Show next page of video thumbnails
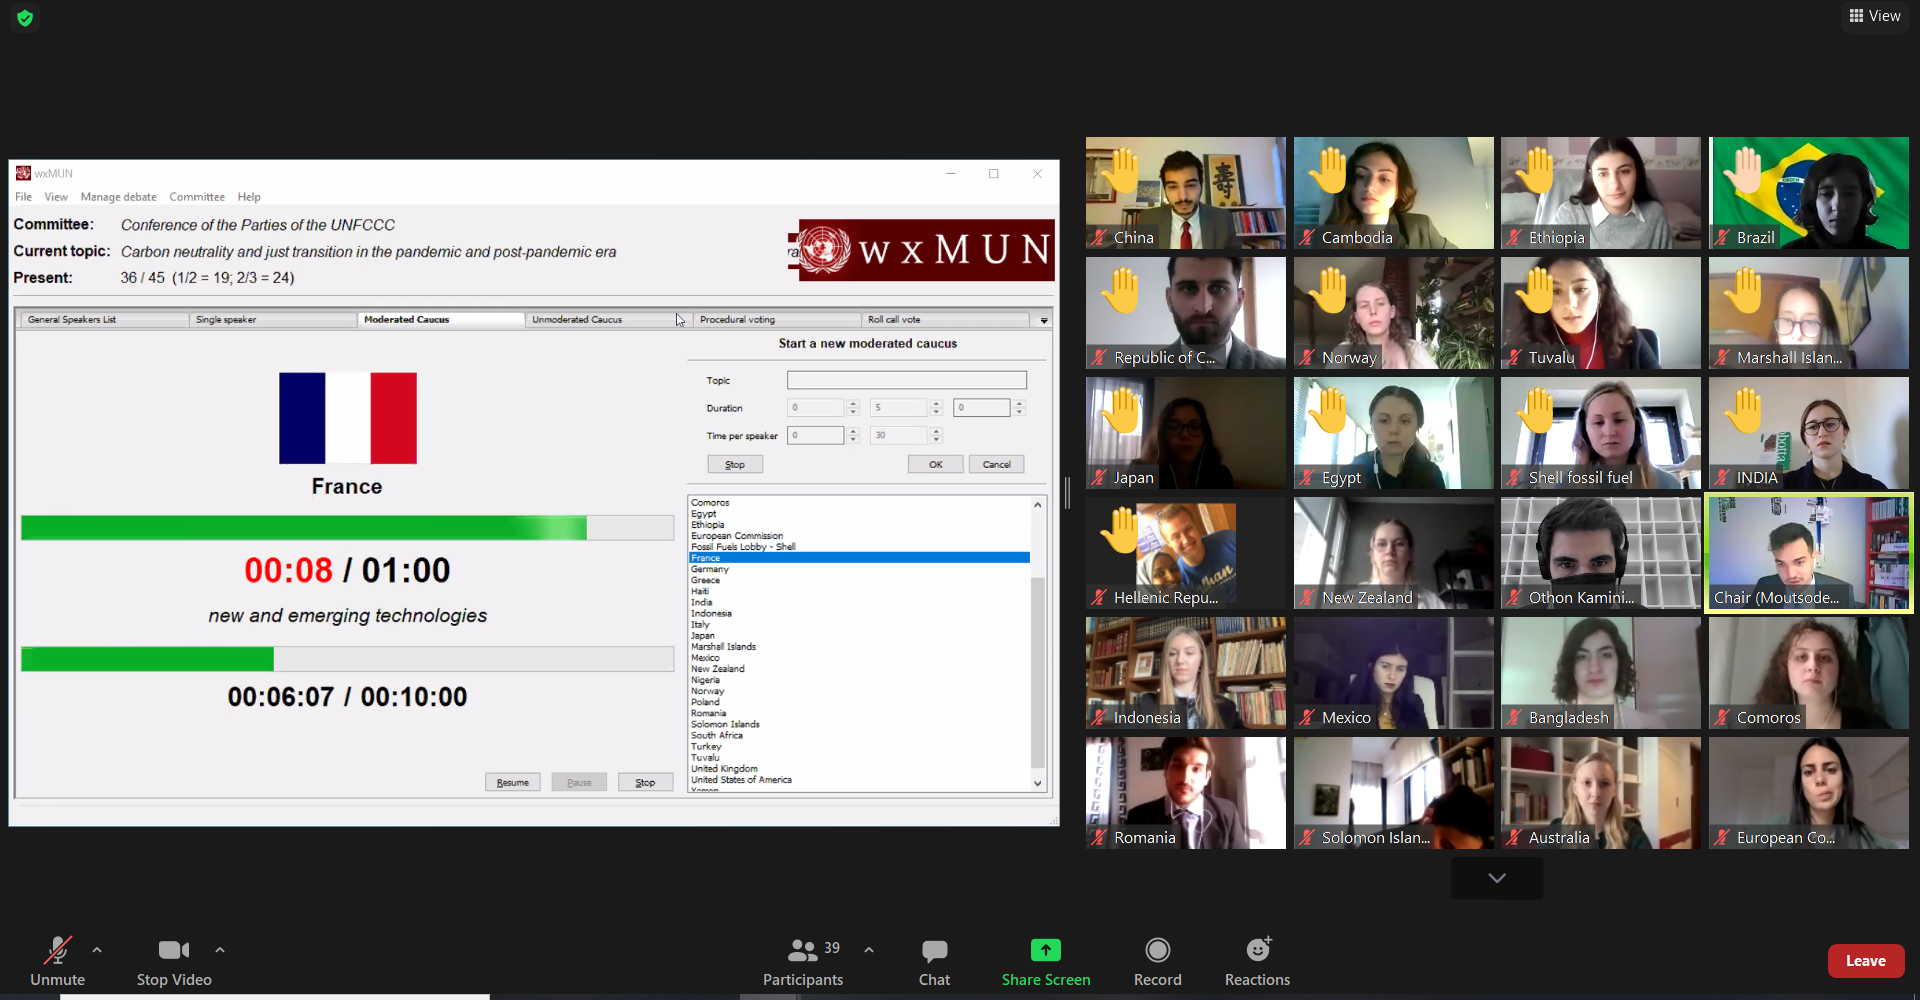Screen dimensions: 1920x1000 click(1496, 878)
